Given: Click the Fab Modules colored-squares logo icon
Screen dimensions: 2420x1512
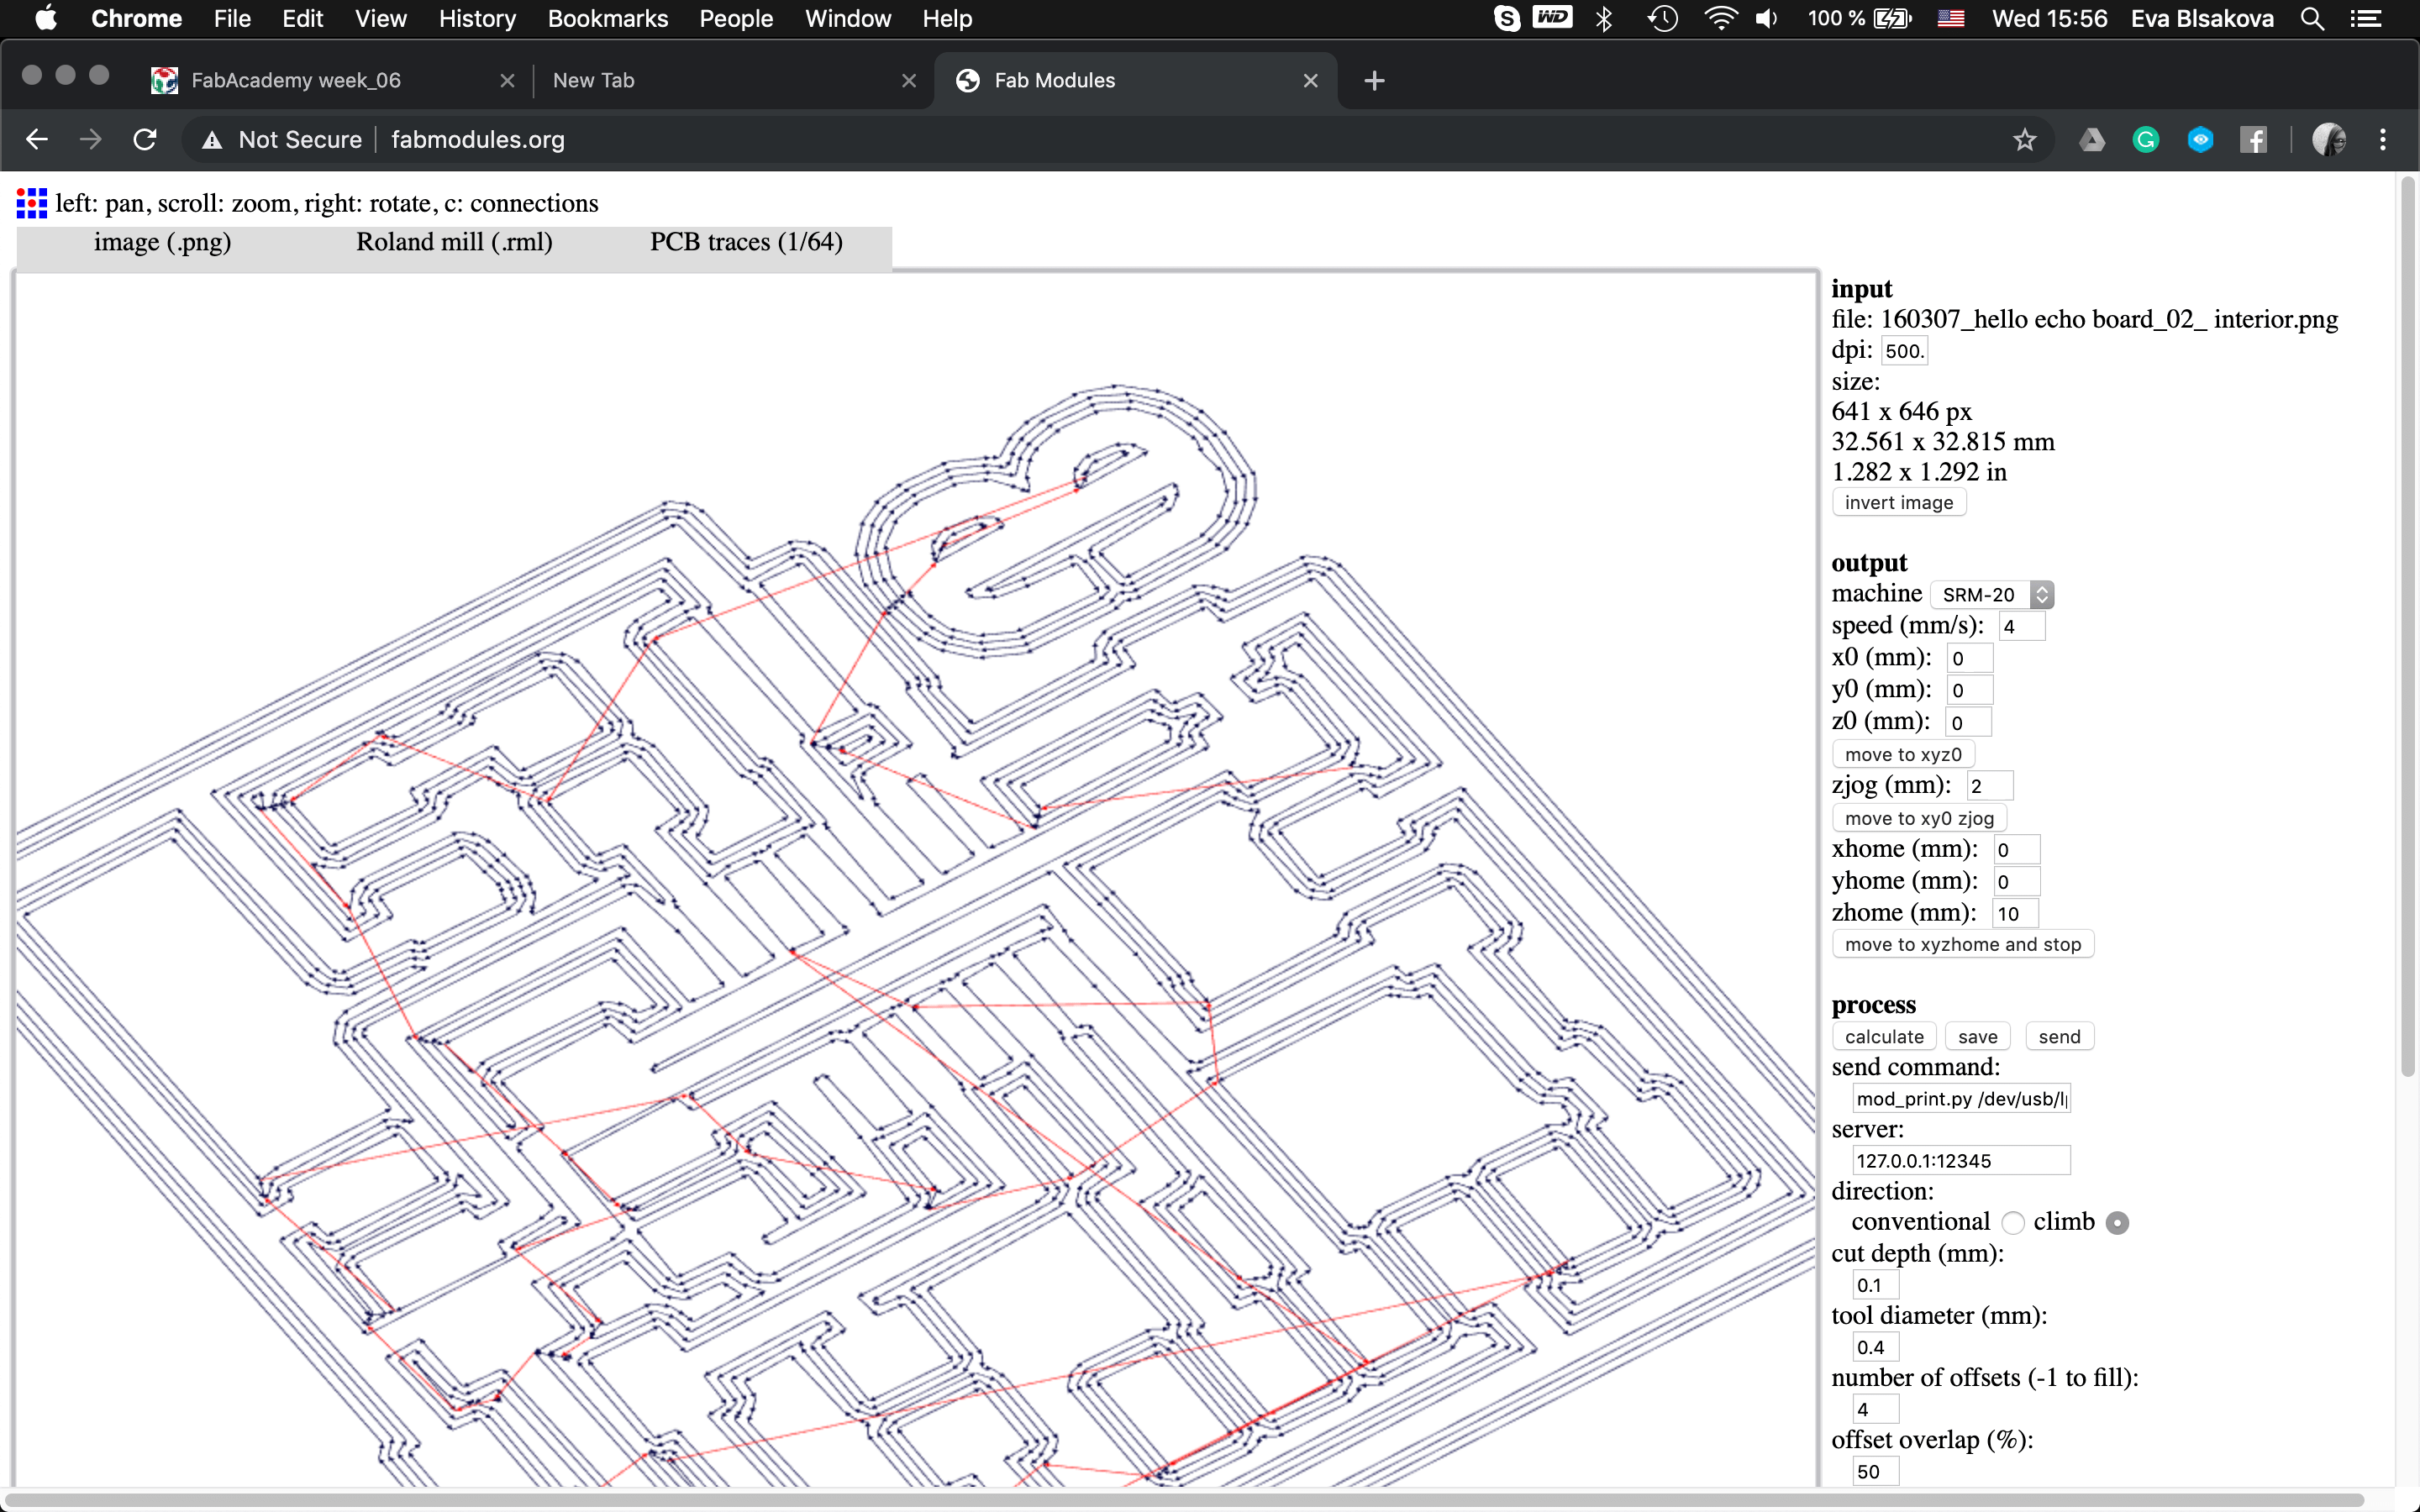Looking at the screenshot, I should [x=32, y=203].
